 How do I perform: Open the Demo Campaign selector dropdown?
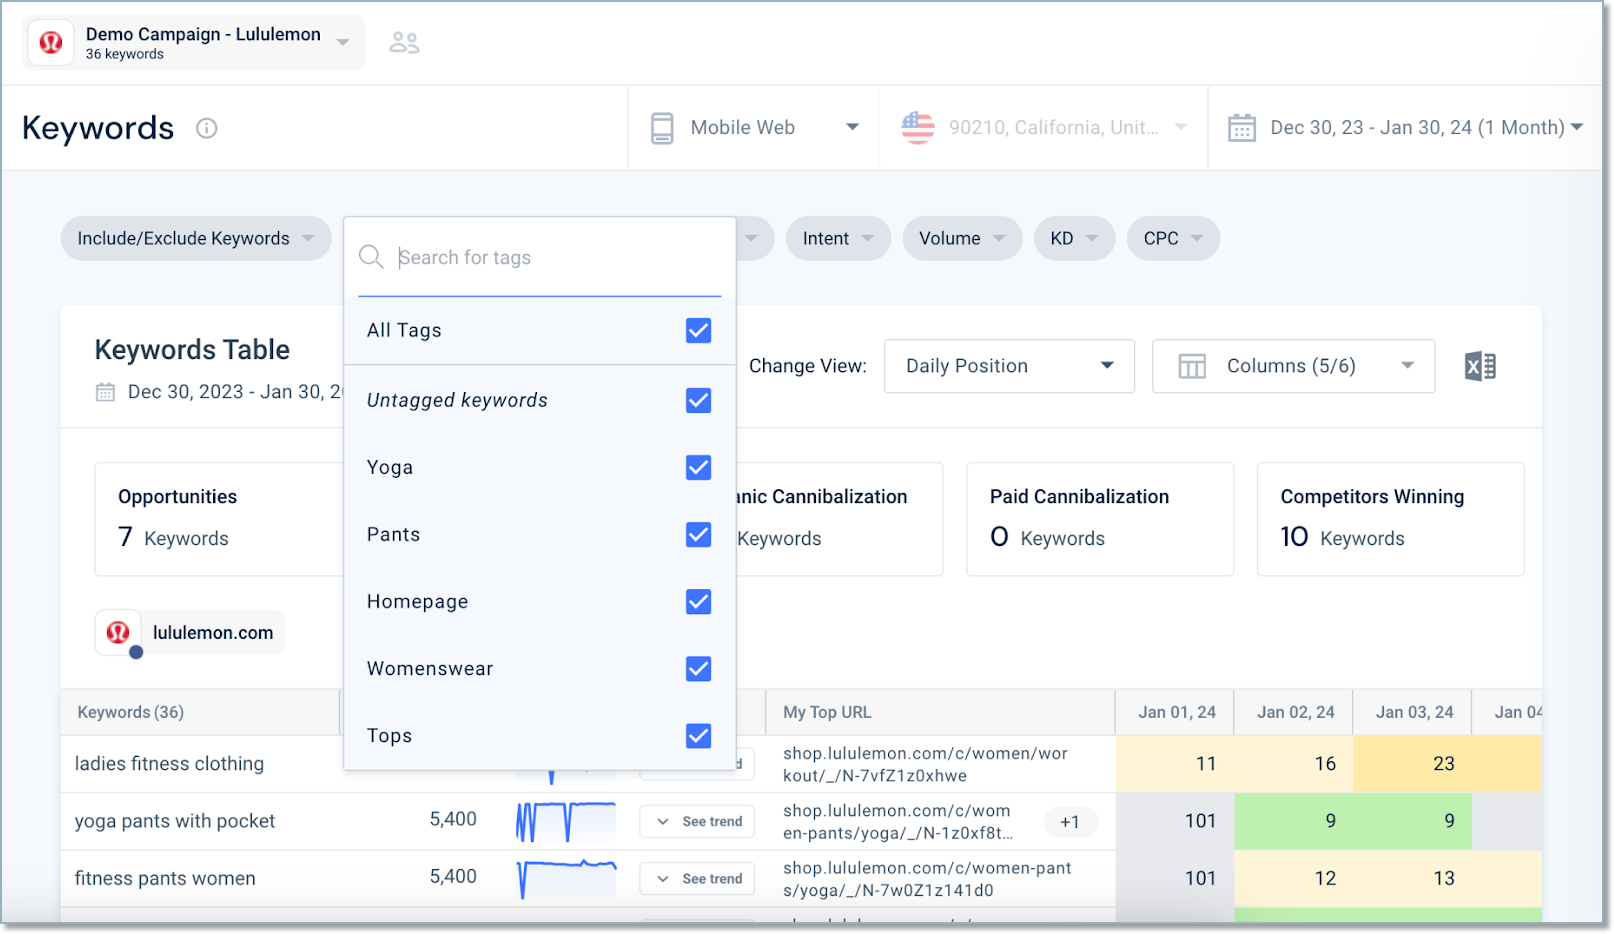(x=194, y=43)
